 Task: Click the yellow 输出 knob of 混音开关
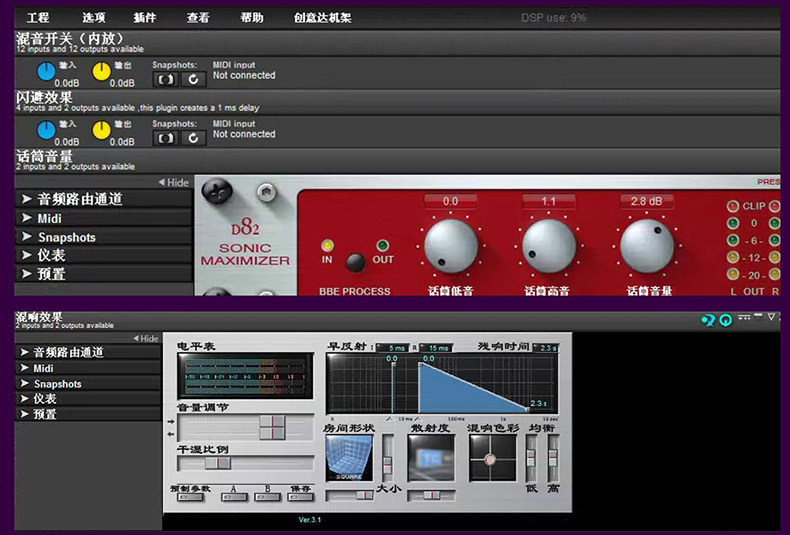point(101,72)
